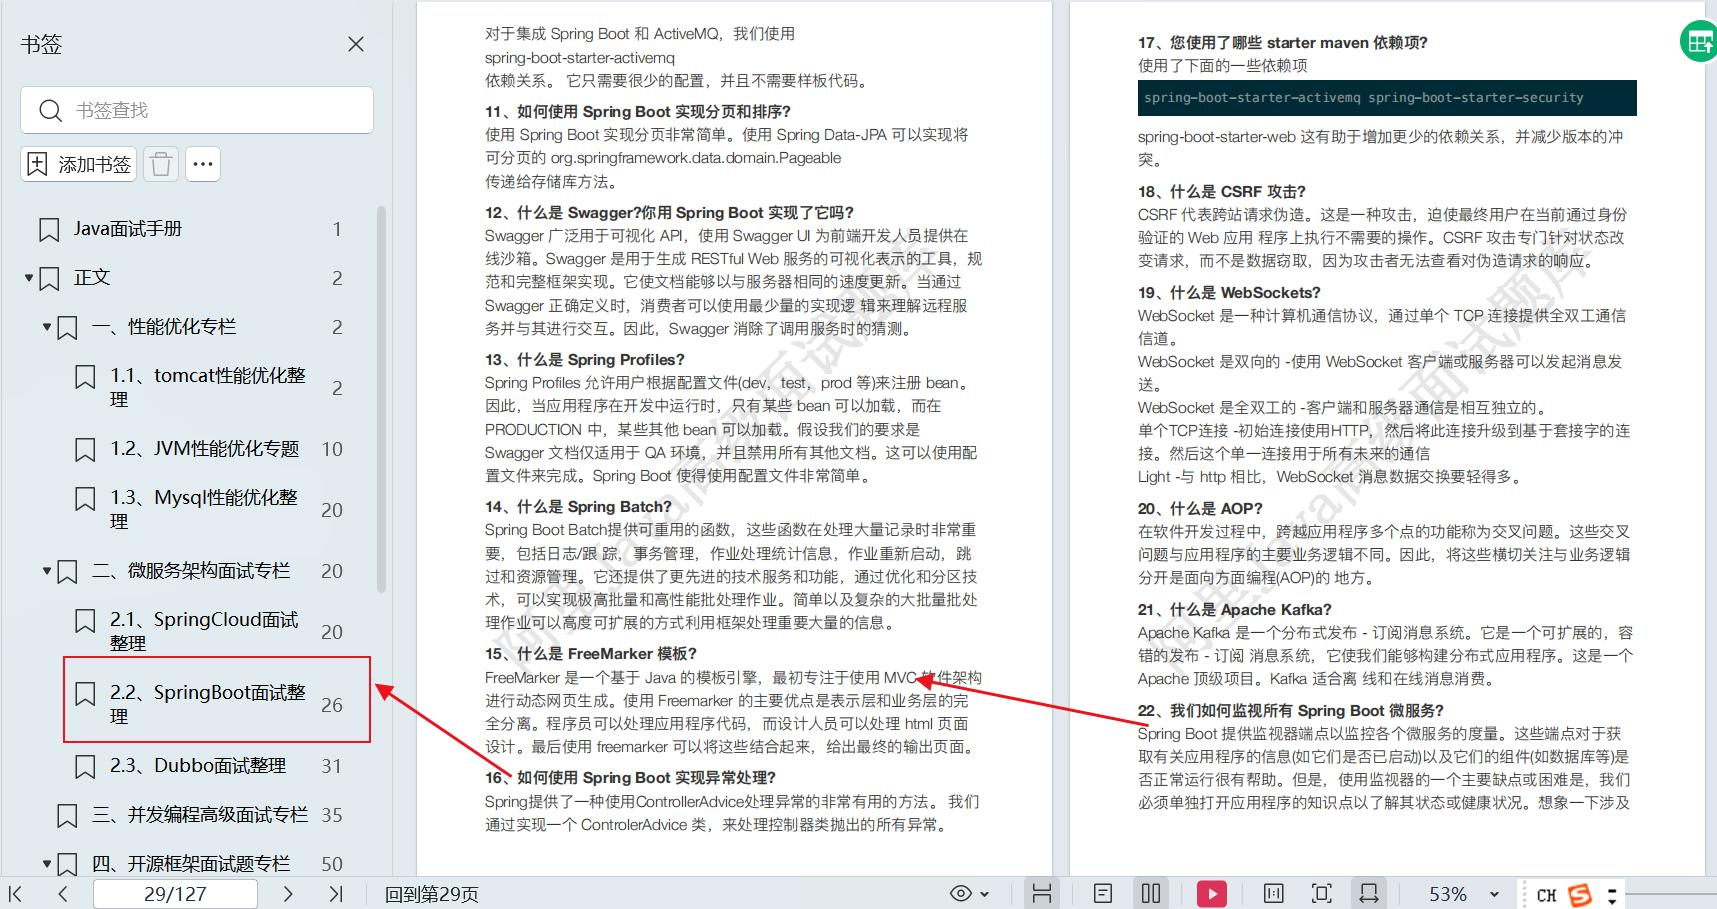Select the 四、开源框架面试题专栏 bookmark

click(x=191, y=863)
